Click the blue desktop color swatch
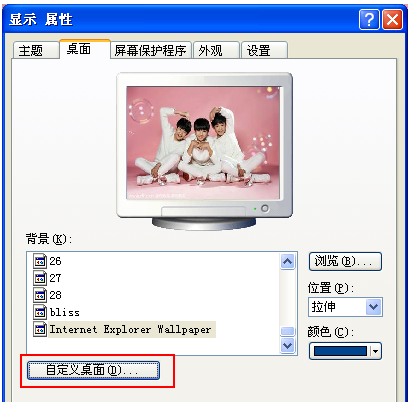Viewport: 408px width, 402px height. [x=340, y=351]
